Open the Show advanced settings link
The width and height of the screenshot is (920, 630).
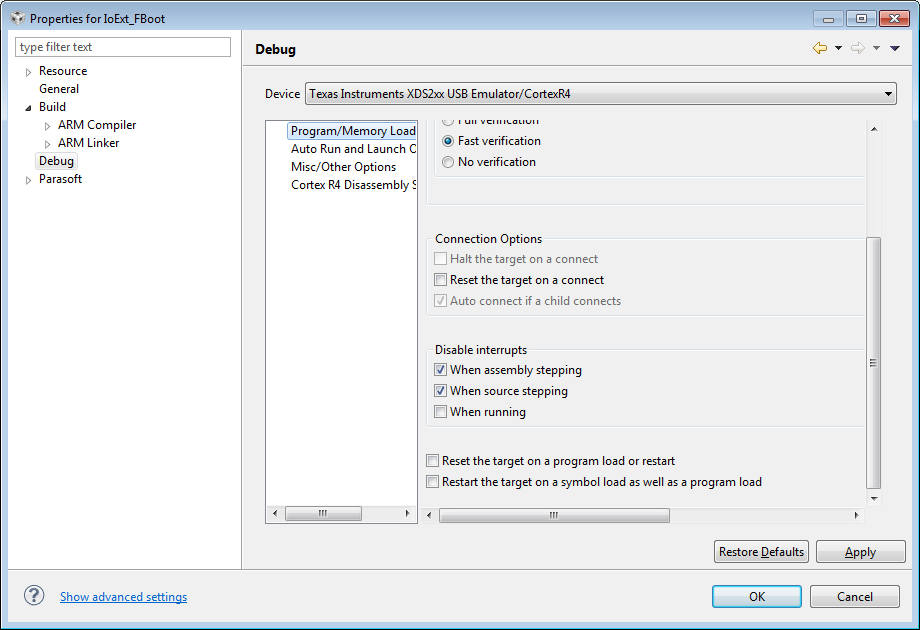[123, 597]
